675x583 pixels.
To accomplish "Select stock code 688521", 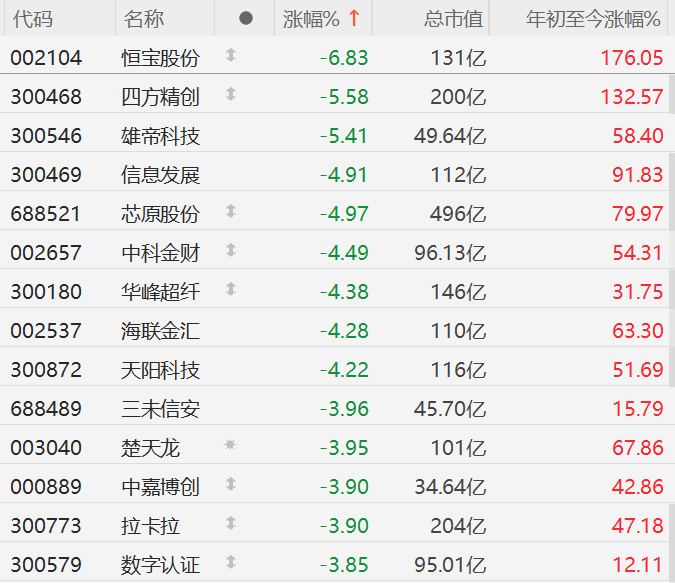I will pos(46,214).
